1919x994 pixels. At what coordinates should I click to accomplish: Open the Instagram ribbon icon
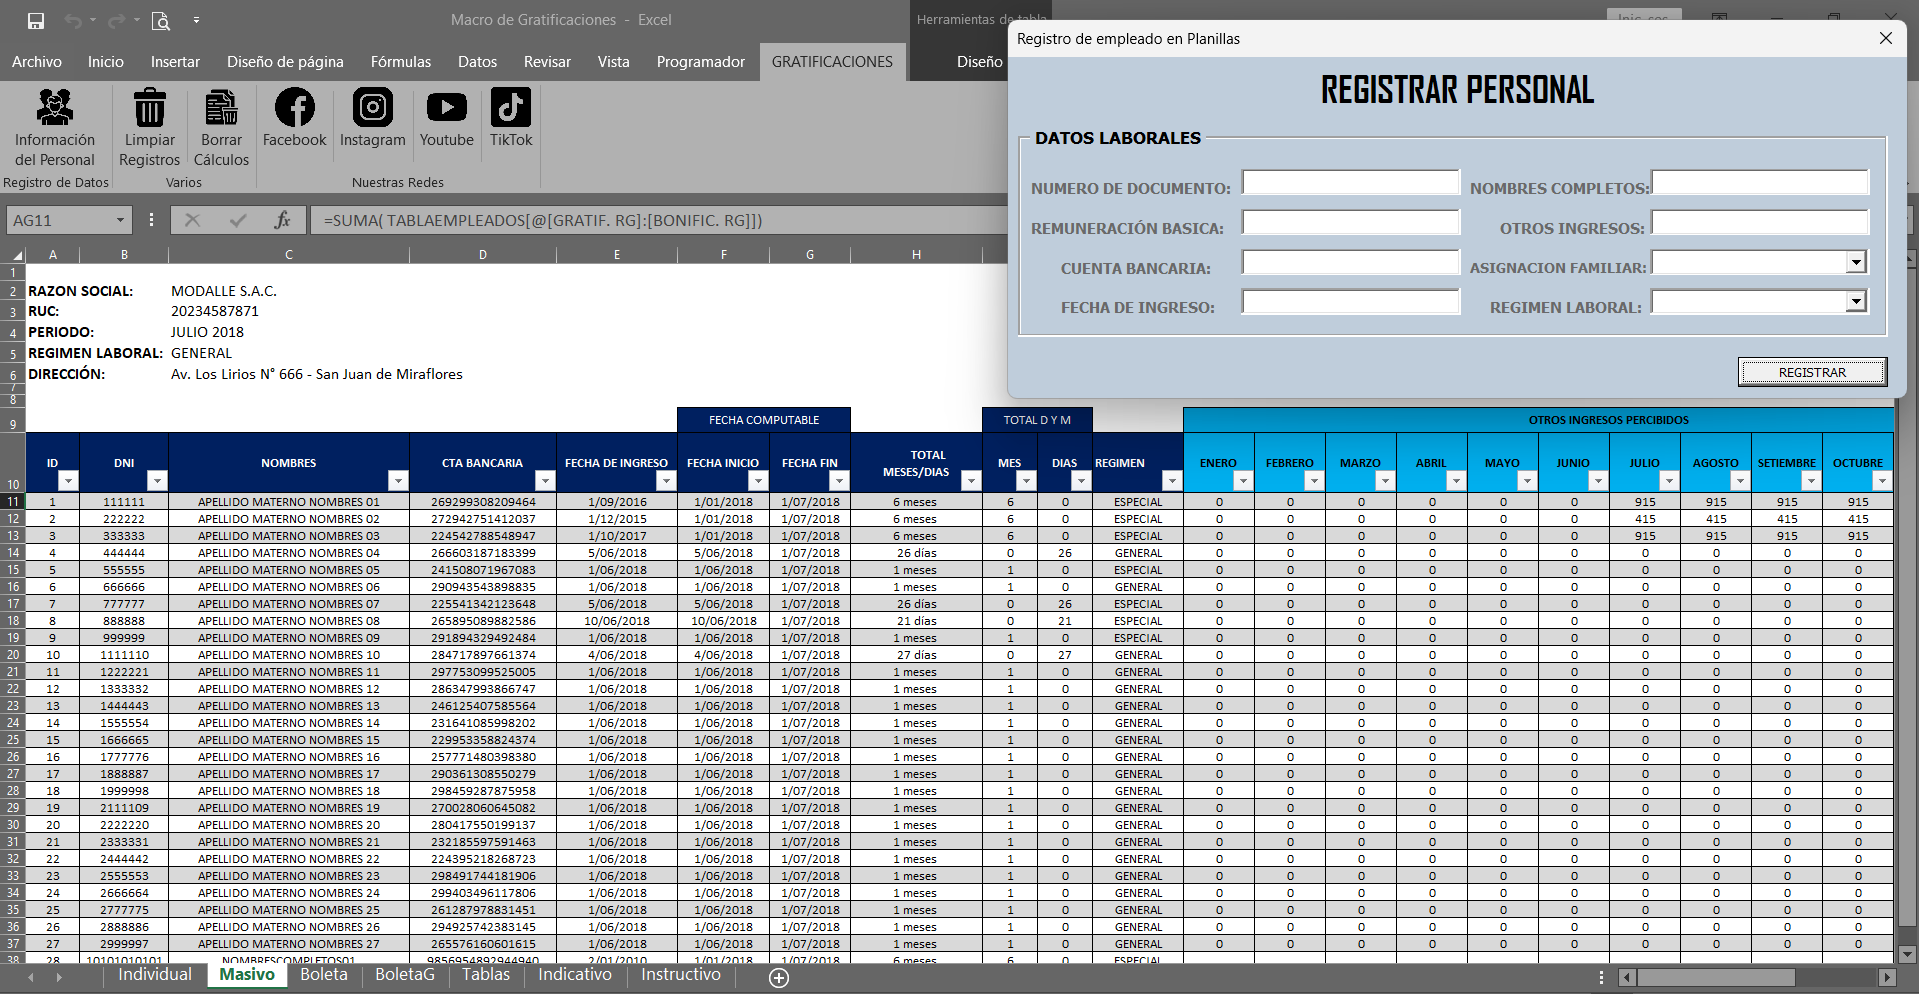pos(372,108)
